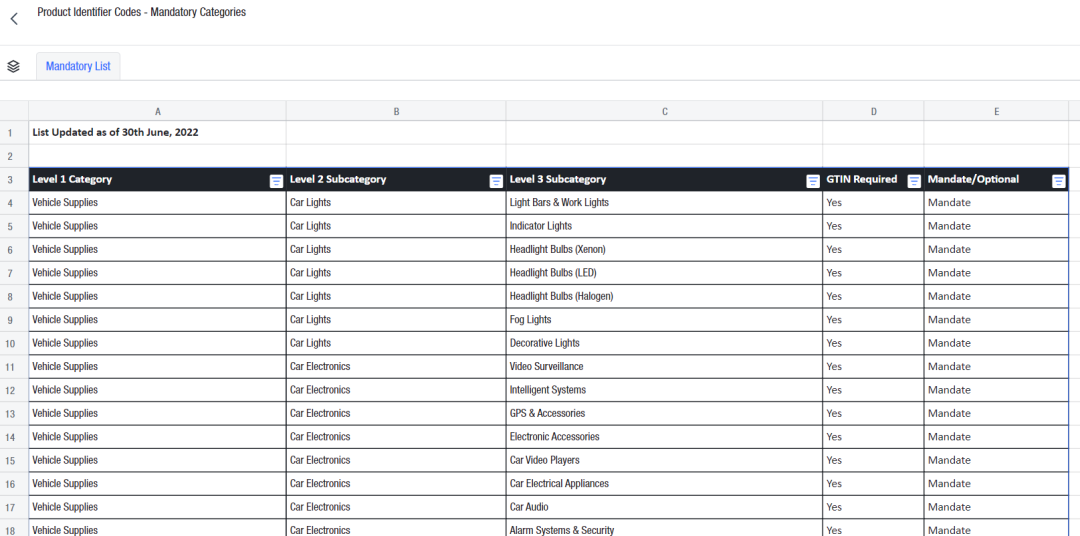Click the page title 'Product Identifier Codes - Mandatory Categories'
The width and height of the screenshot is (1080, 536).
pos(141,12)
